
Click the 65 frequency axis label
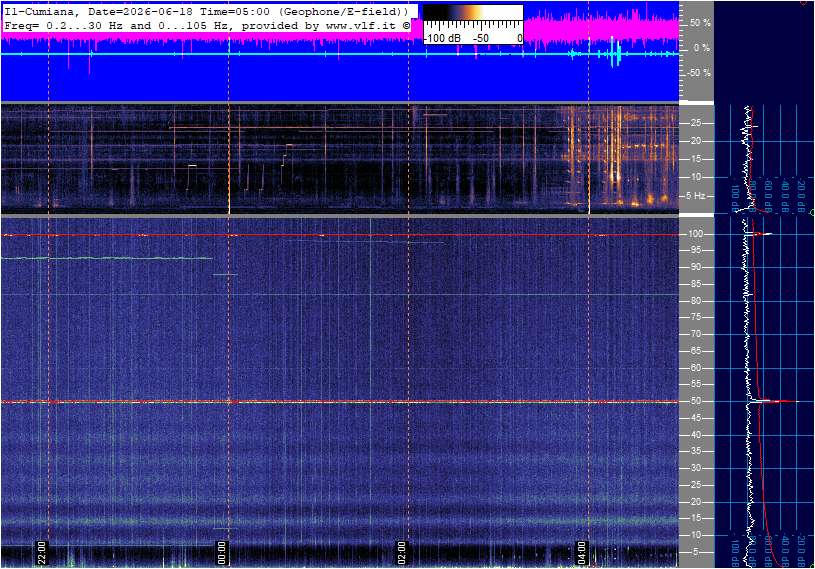click(x=695, y=351)
